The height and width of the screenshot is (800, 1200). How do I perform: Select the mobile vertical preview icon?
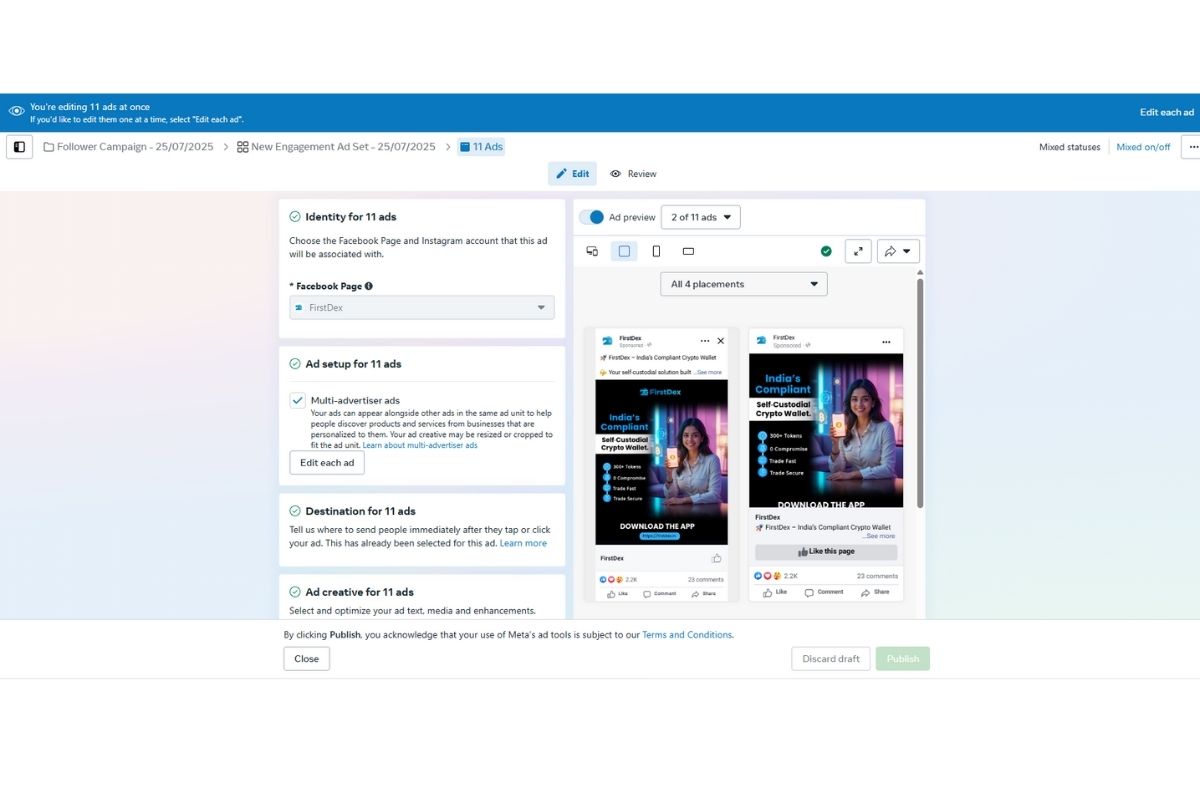click(656, 251)
